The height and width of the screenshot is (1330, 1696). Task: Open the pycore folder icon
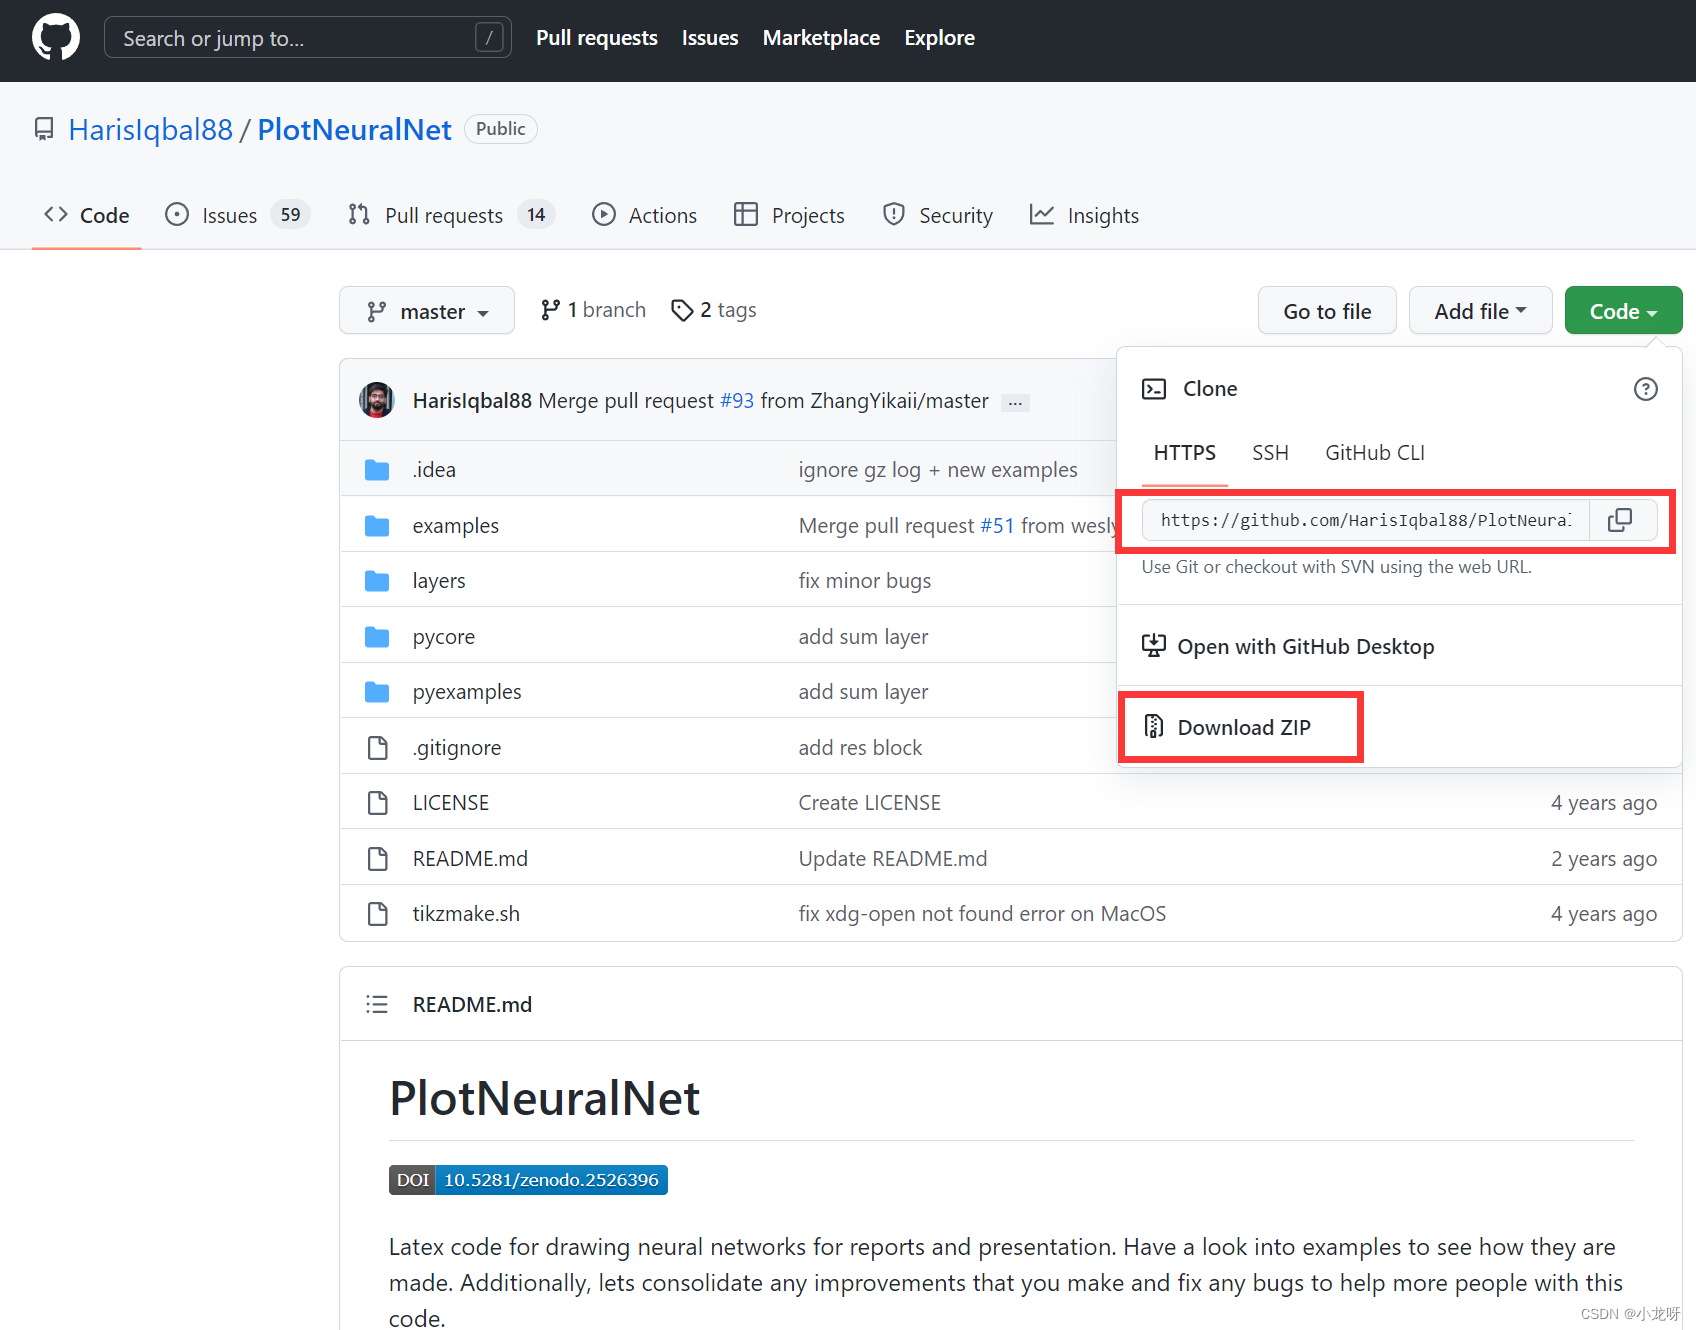pyautogui.click(x=377, y=637)
